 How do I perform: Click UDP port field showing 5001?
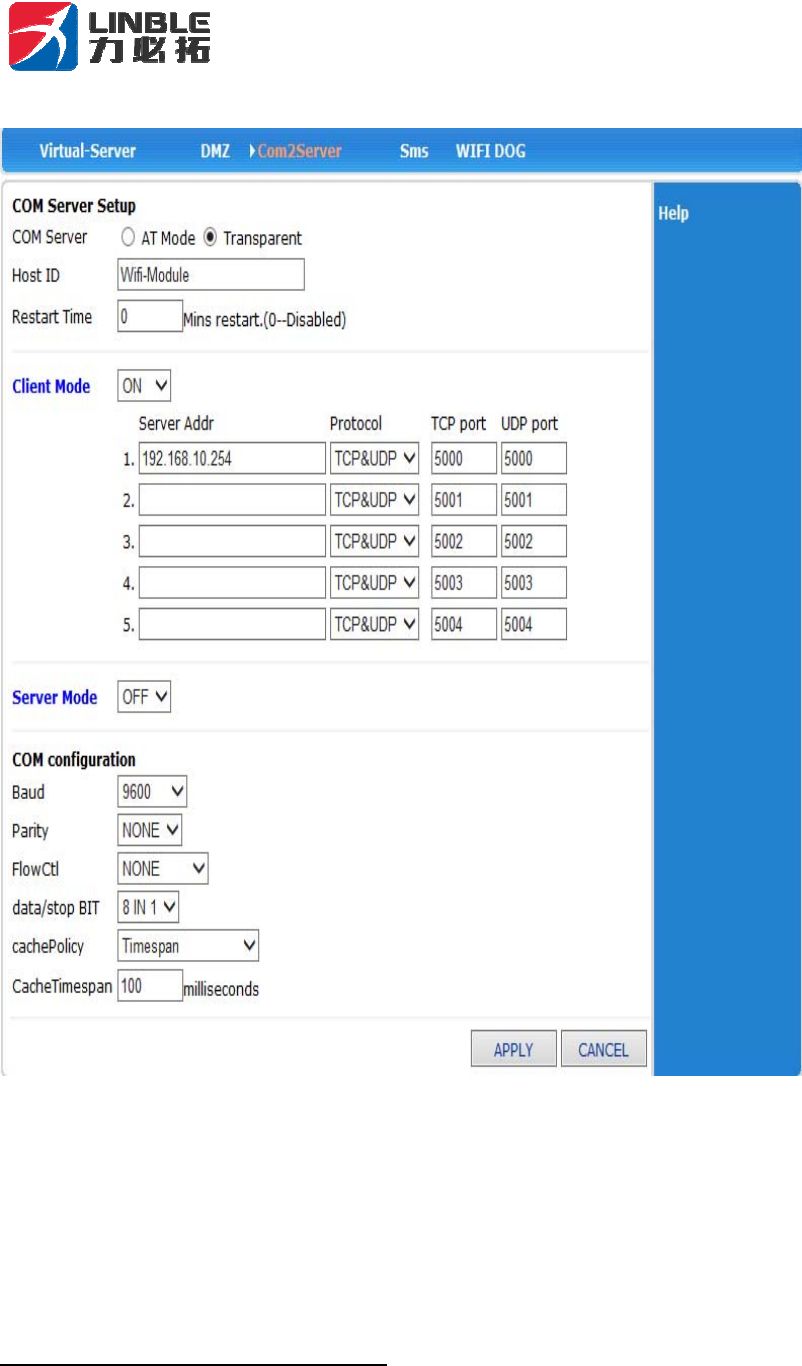[534, 499]
